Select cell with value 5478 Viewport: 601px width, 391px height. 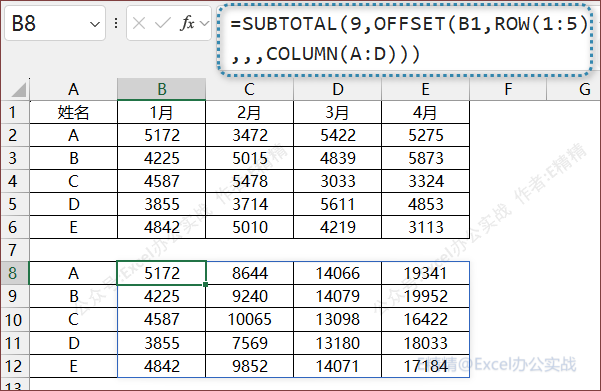[x=250, y=181]
